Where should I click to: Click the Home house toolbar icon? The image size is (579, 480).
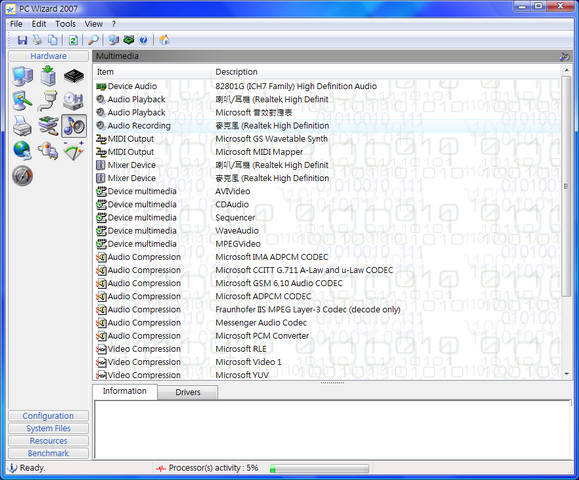pos(164,40)
